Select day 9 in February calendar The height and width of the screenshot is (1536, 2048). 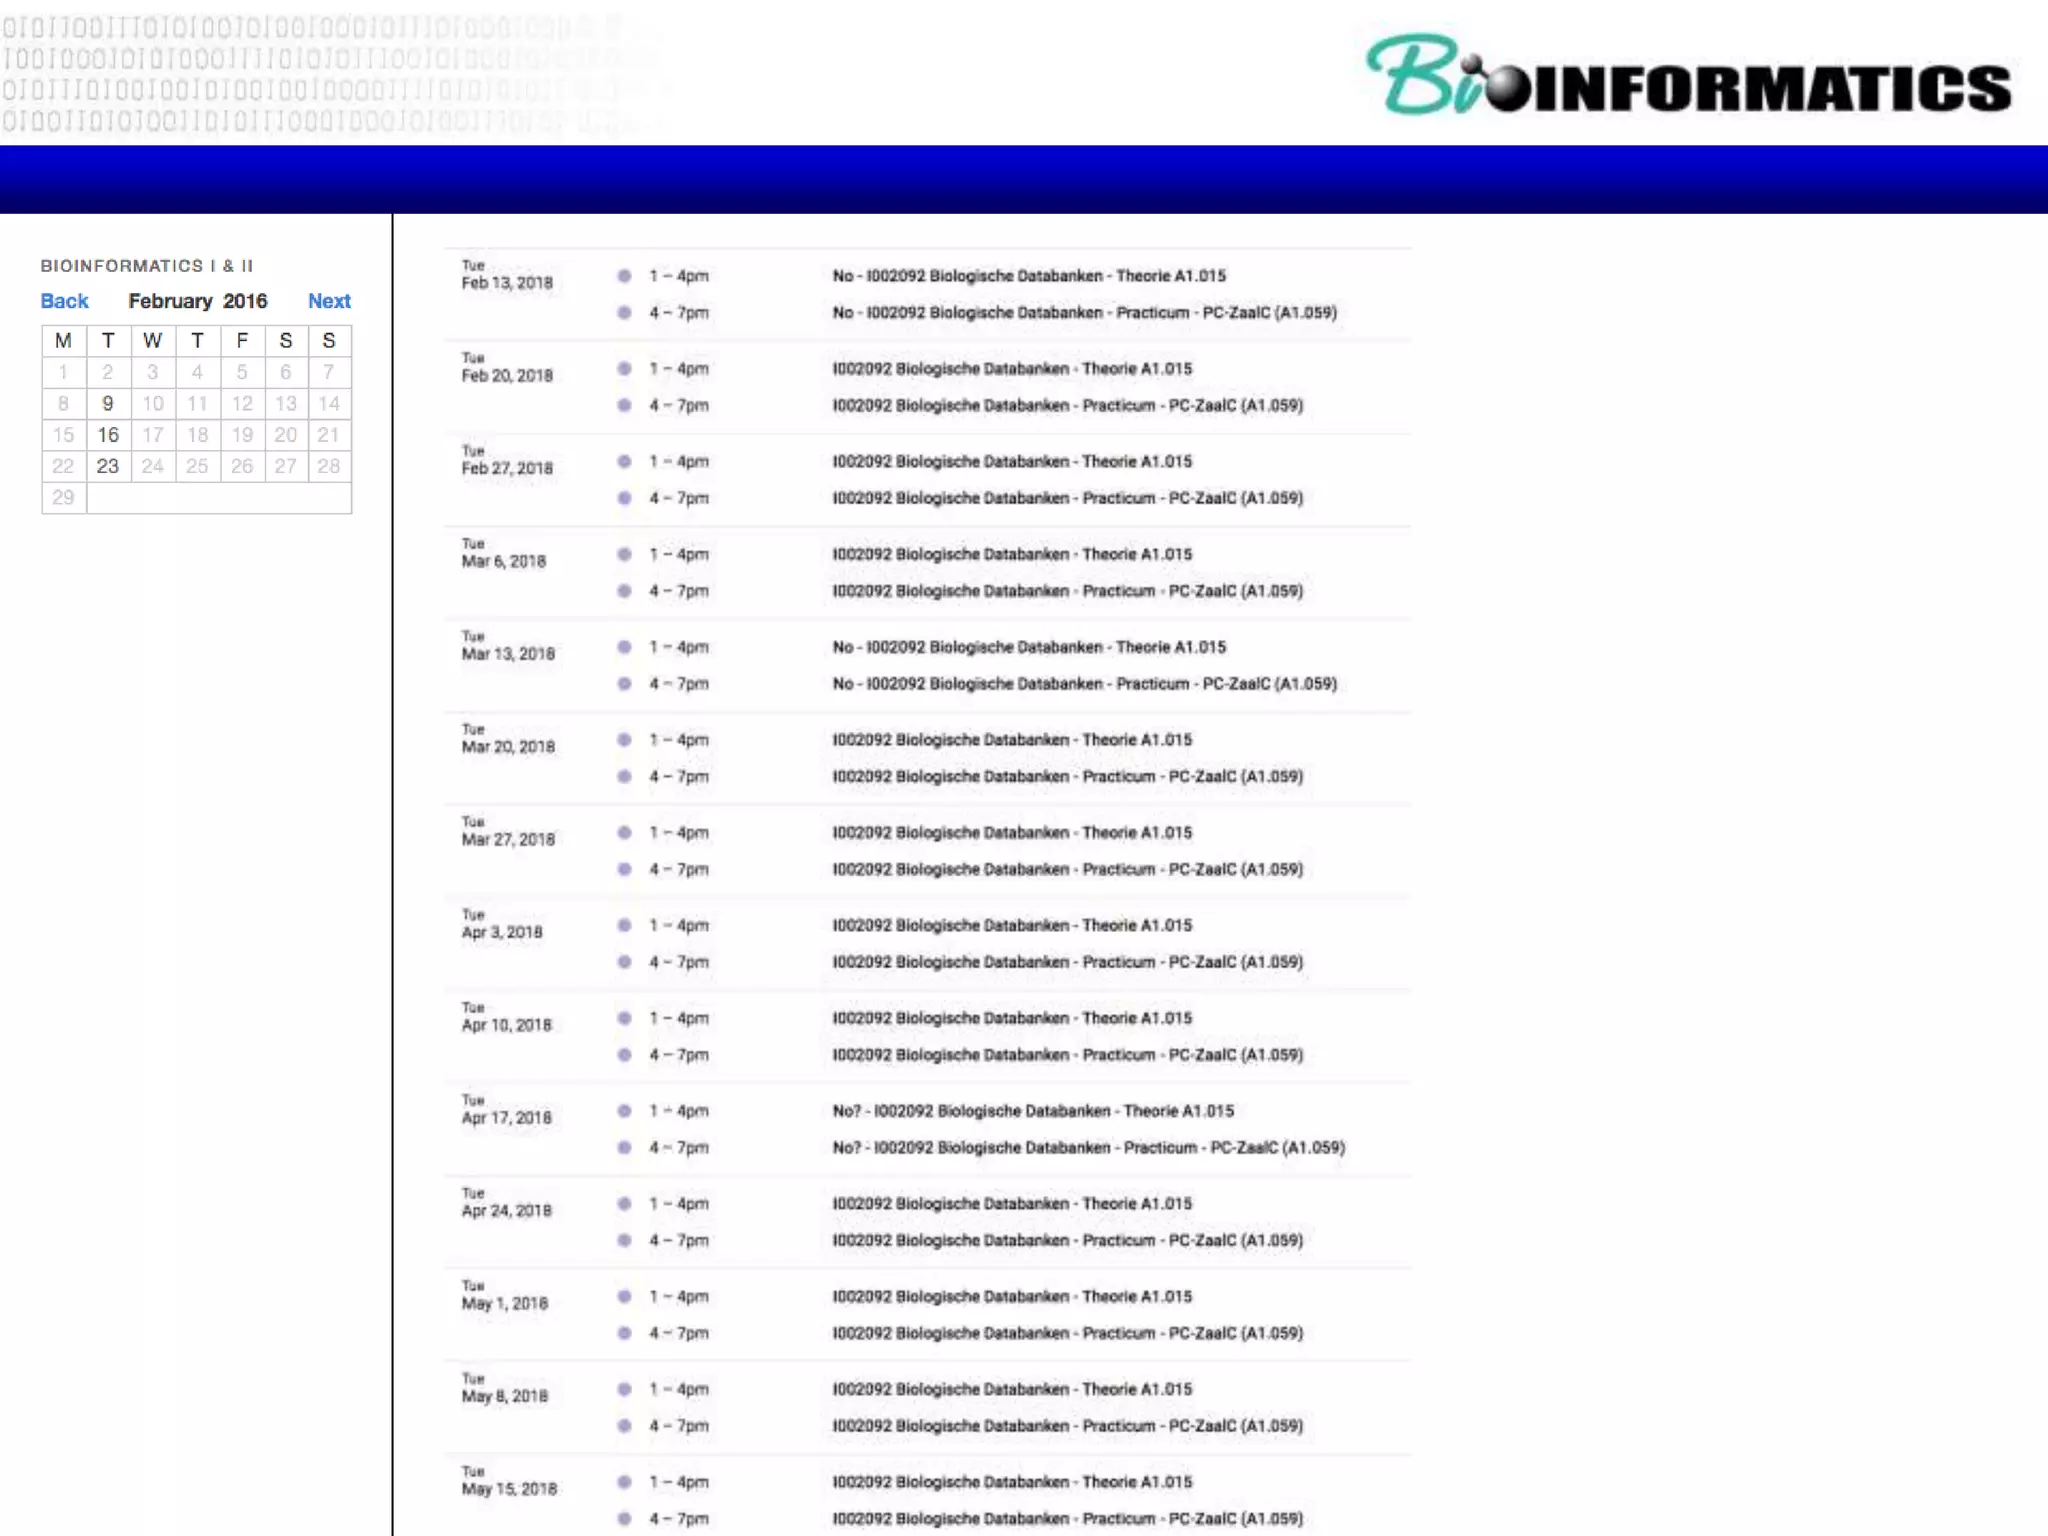[108, 404]
